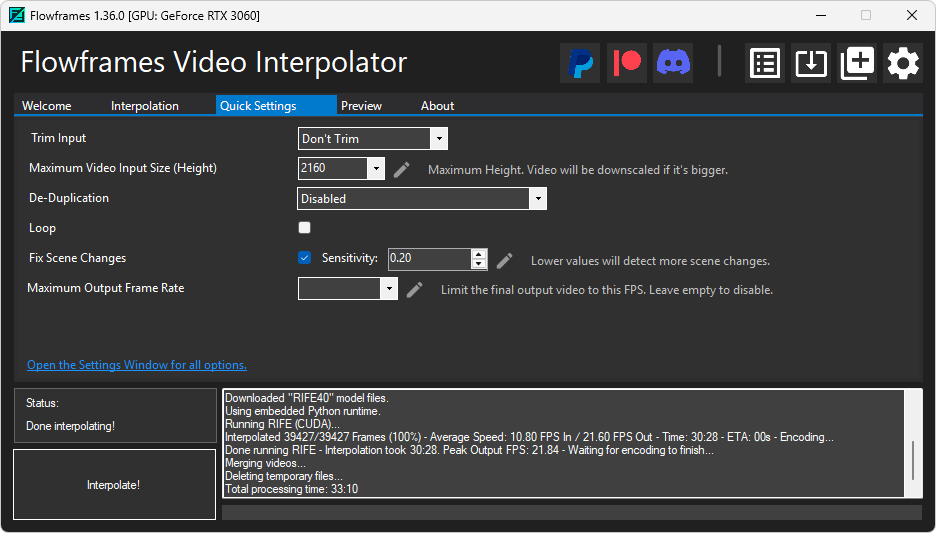Close the Flowframes window
The image size is (936, 533).
pyautogui.click(x=912, y=16)
